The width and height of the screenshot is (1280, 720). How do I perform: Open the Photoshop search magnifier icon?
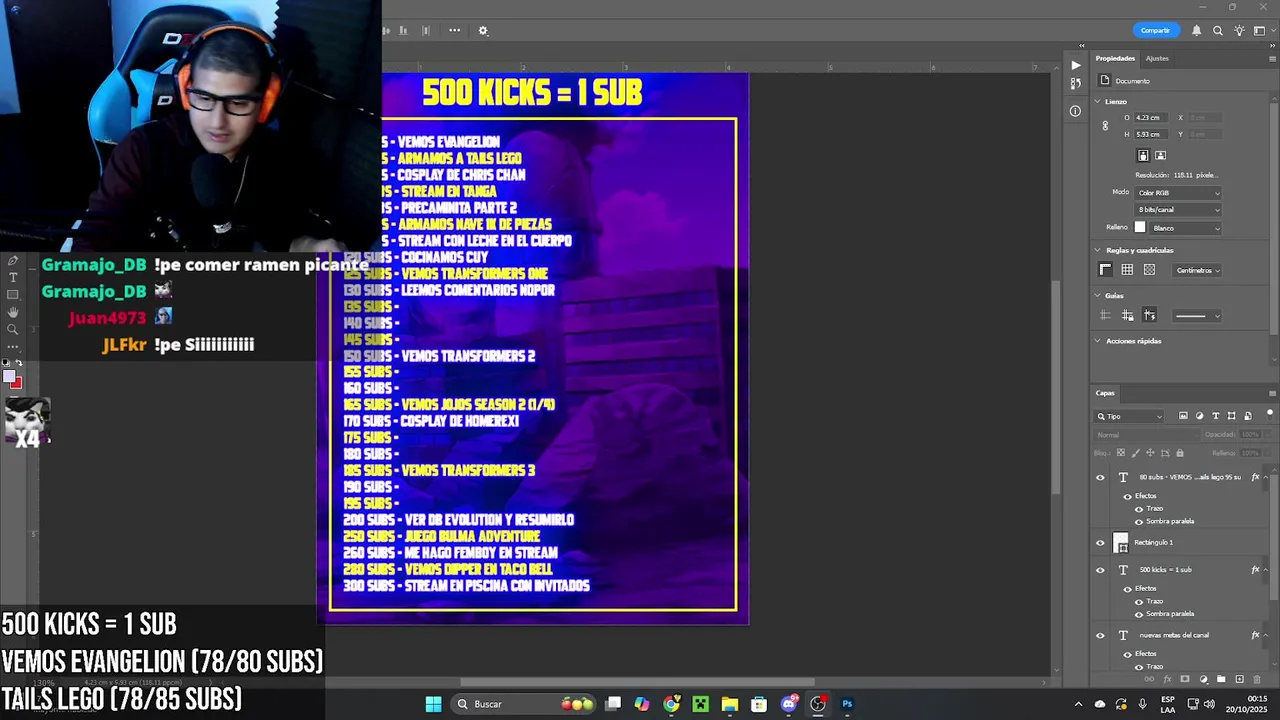tap(1218, 31)
